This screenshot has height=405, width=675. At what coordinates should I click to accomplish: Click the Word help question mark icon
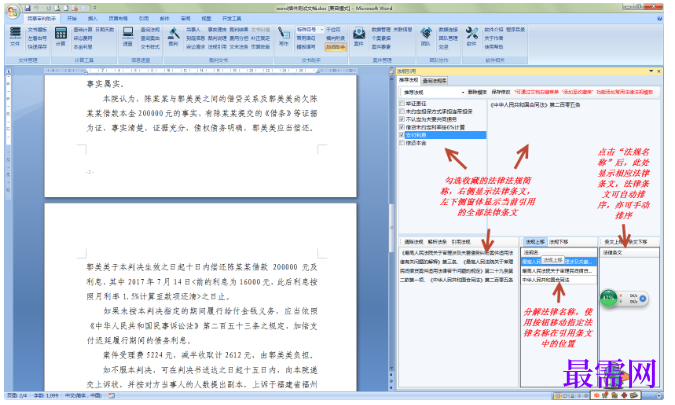pyautogui.click(x=660, y=19)
